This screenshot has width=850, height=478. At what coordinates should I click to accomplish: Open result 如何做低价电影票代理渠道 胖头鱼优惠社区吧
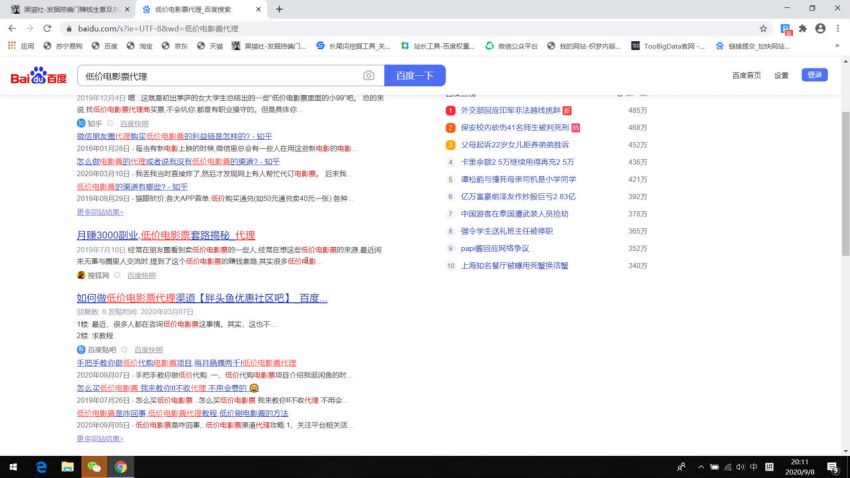coord(202,298)
